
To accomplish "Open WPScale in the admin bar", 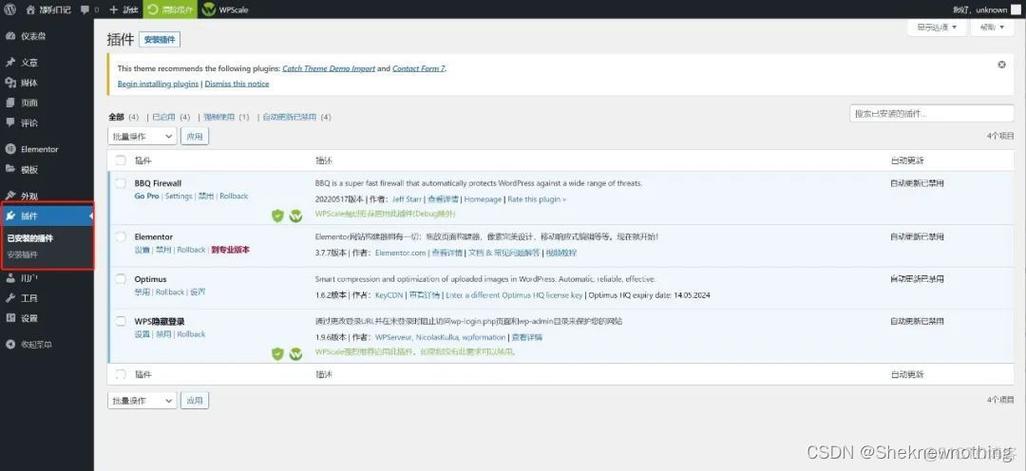I will pyautogui.click(x=226, y=10).
